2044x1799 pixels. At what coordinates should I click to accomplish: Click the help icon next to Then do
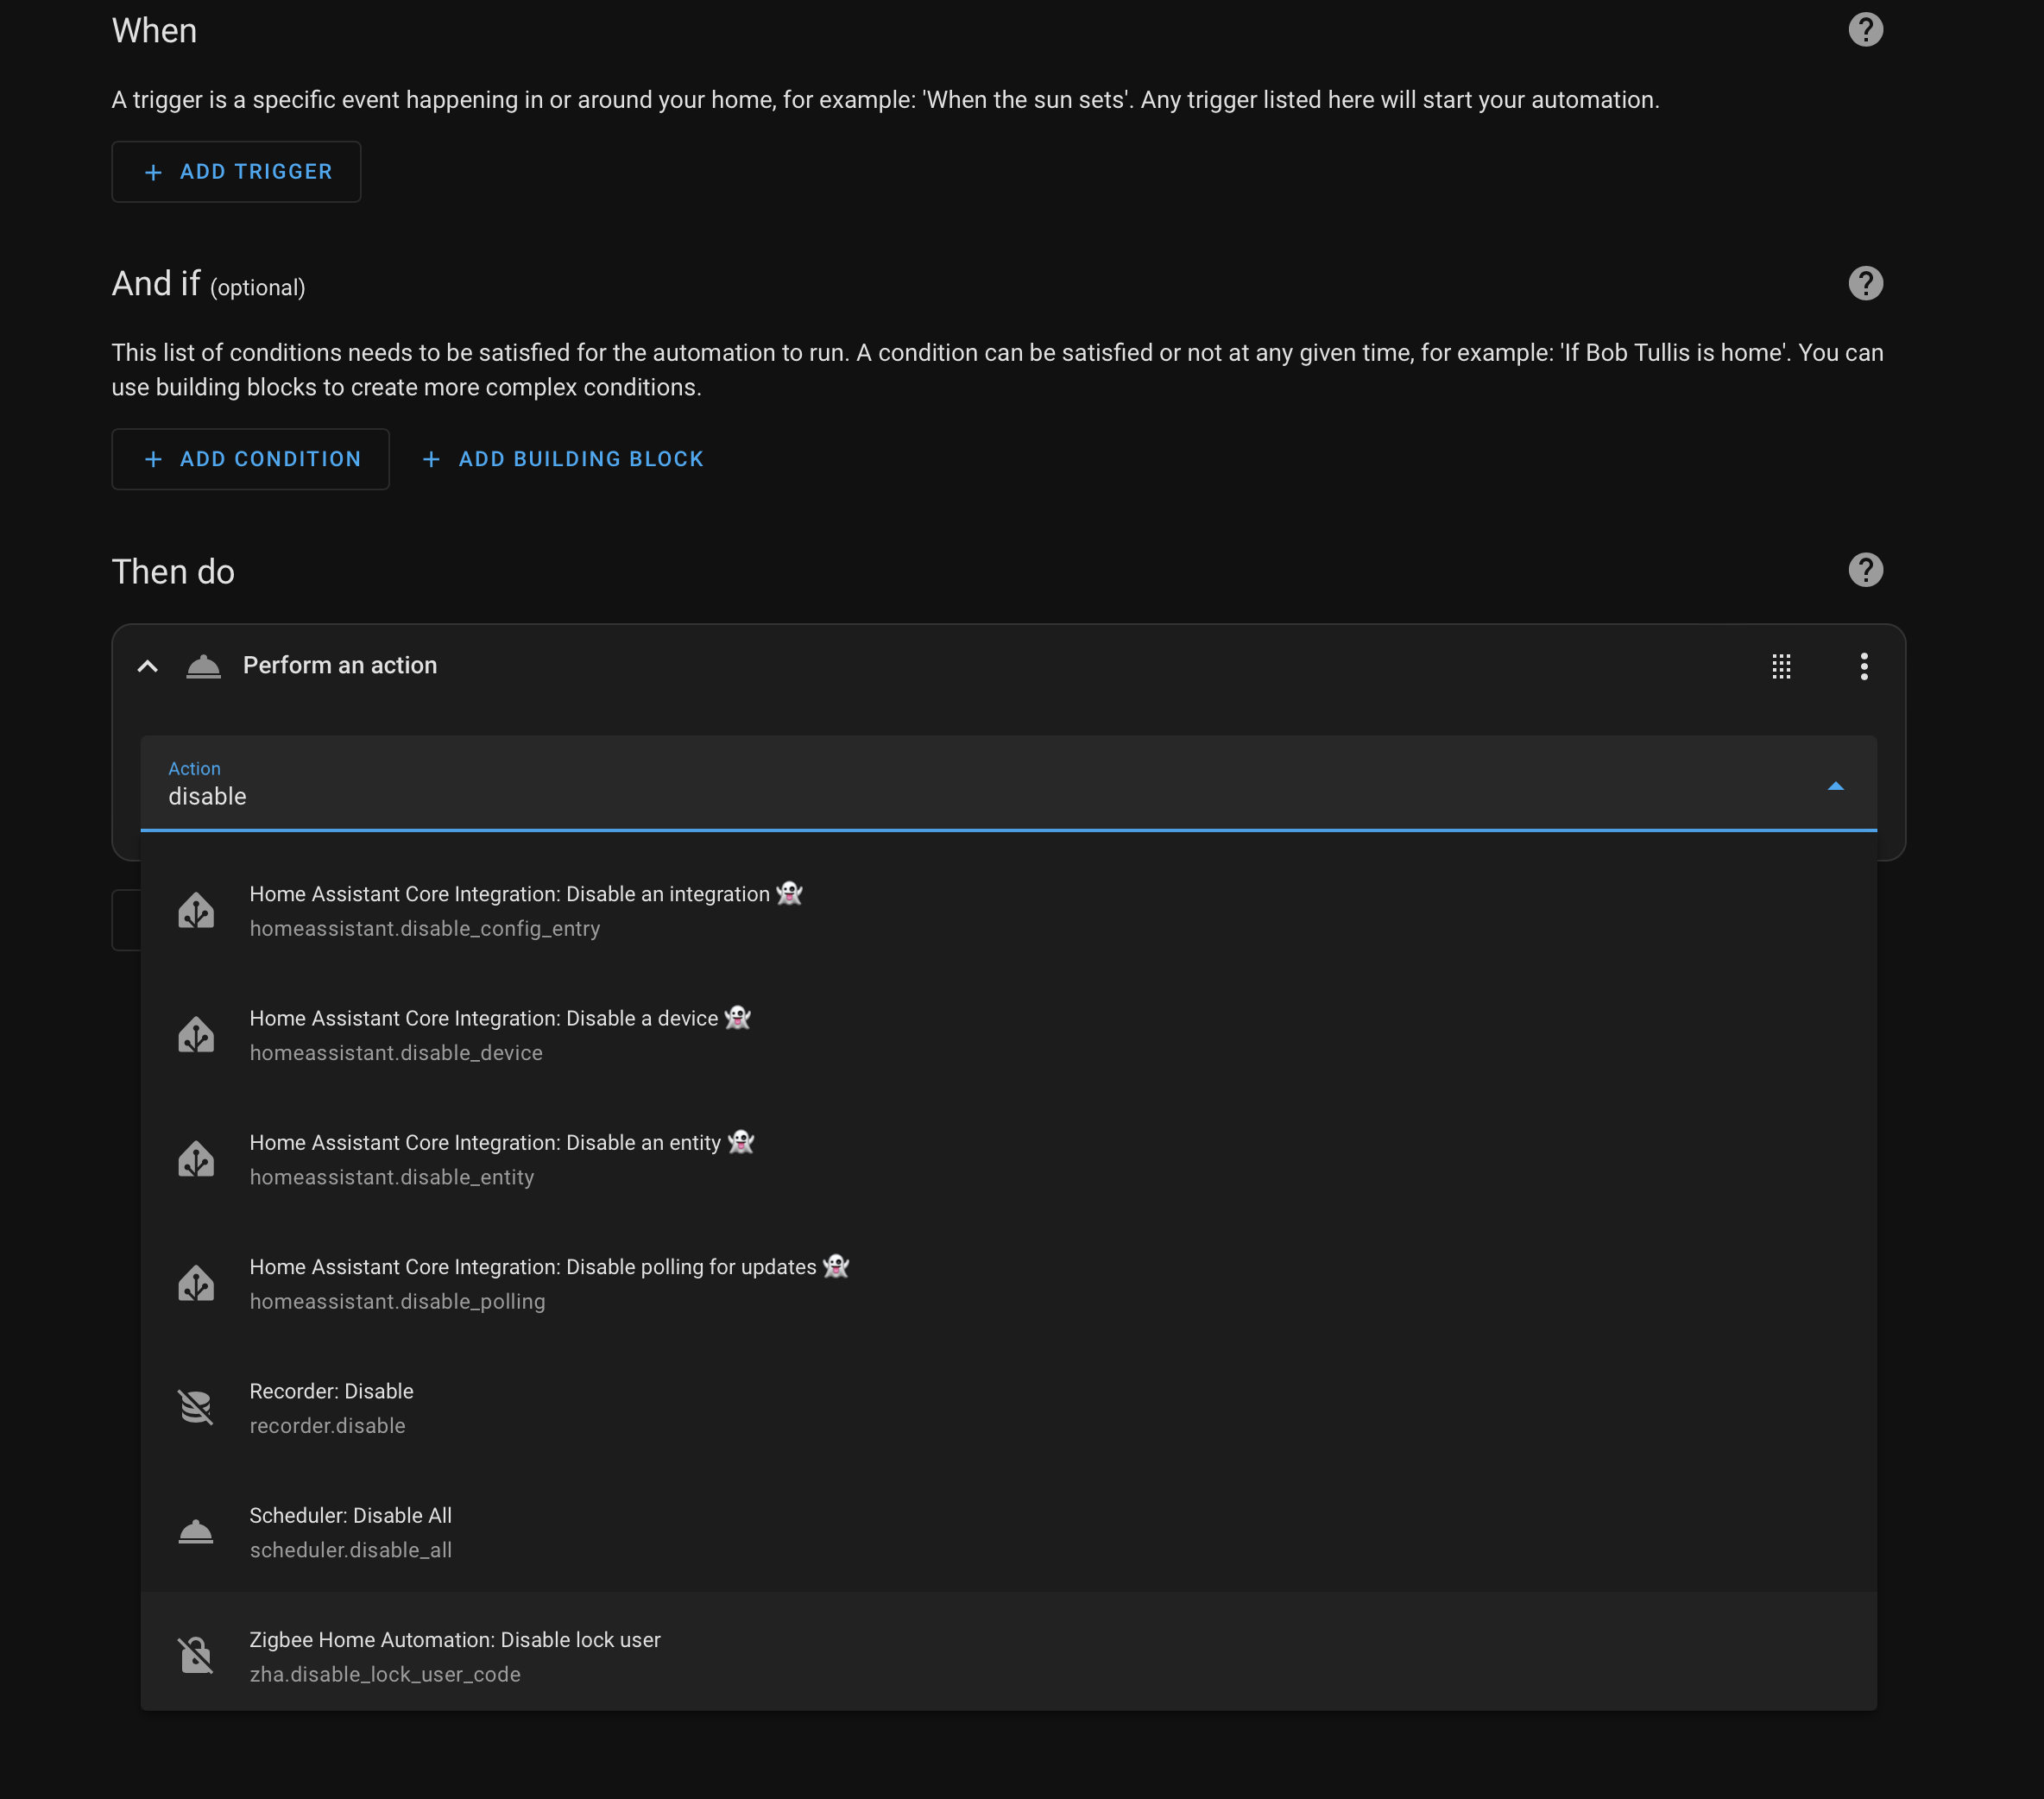coord(1865,570)
